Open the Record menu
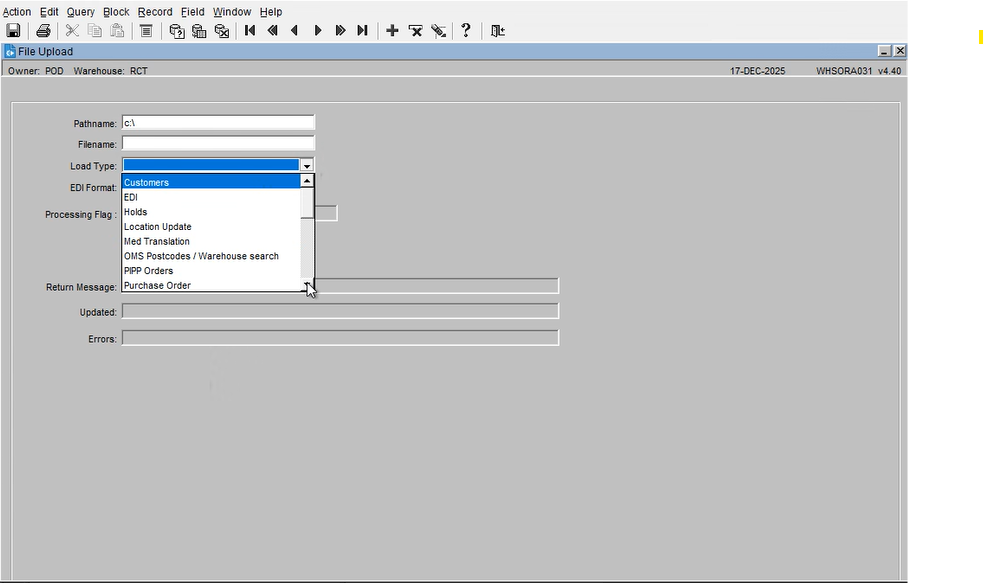 tap(155, 12)
